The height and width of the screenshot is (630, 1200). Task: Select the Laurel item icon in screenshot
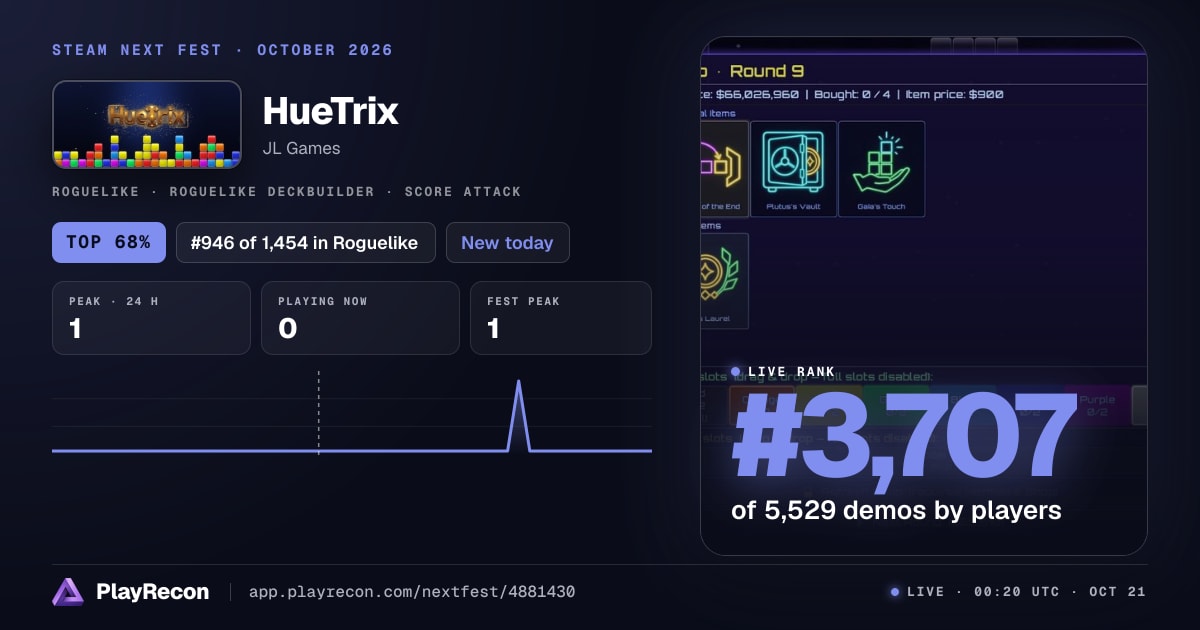pyautogui.click(x=724, y=280)
